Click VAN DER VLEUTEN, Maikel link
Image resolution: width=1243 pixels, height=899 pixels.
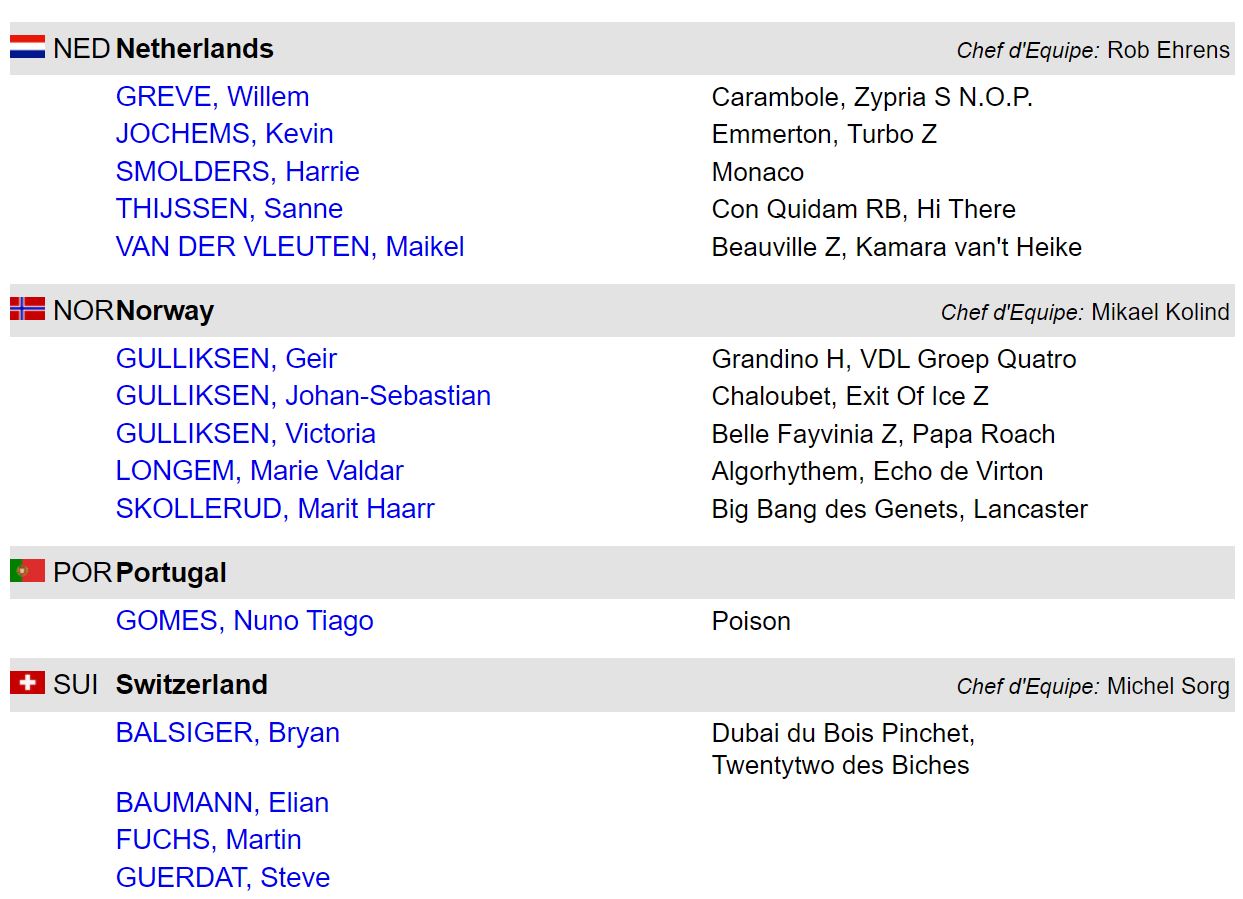(x=290, y=246)
